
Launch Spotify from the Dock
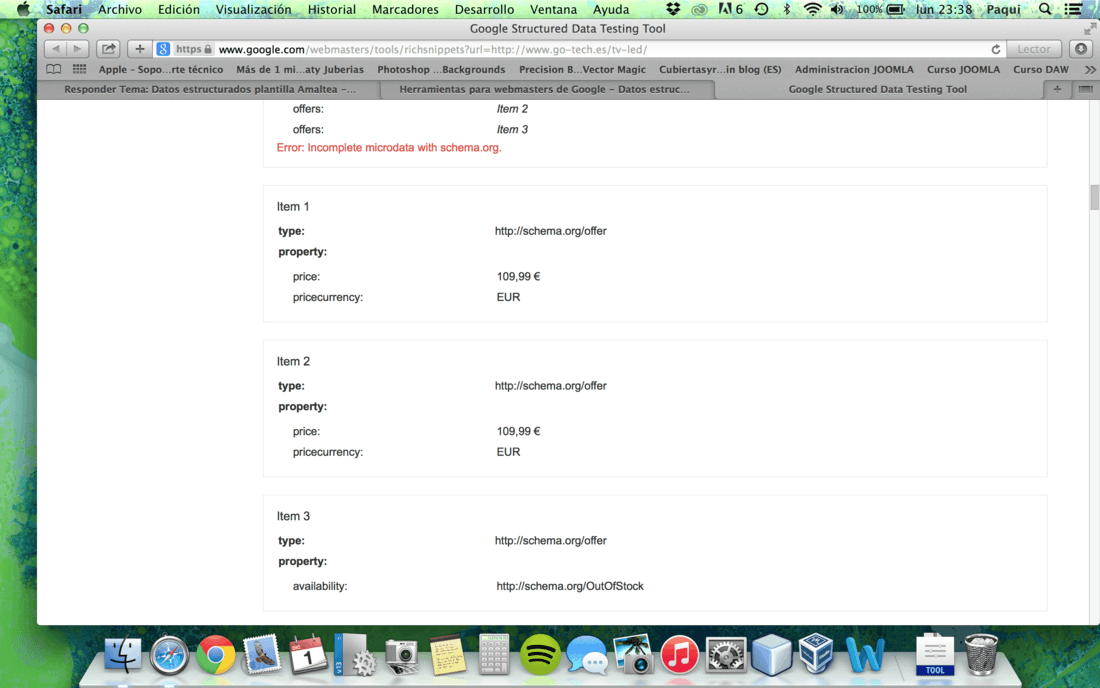[x=539, y=654]
